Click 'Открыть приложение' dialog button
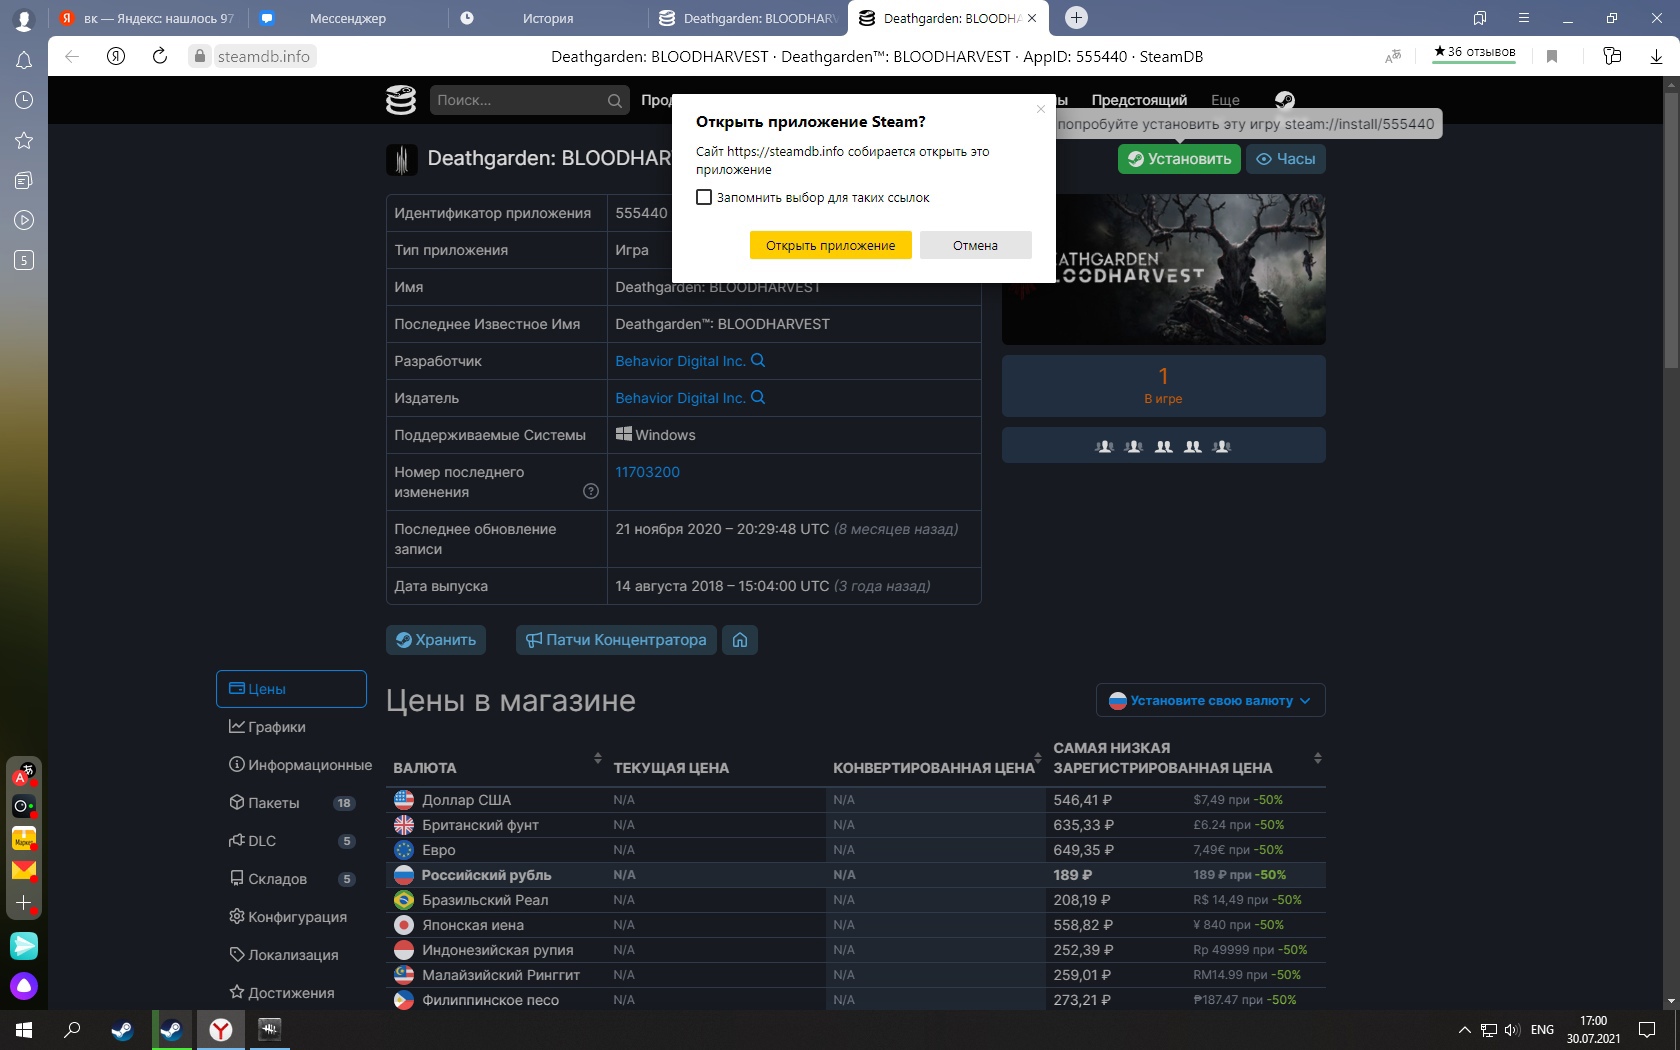 click(830, 245)
